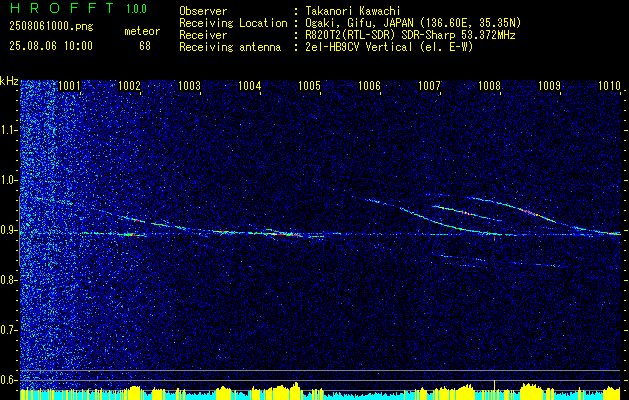The image size is (629, 400).
Task: Click the HROFFT program title text
Action: (61, 8)
